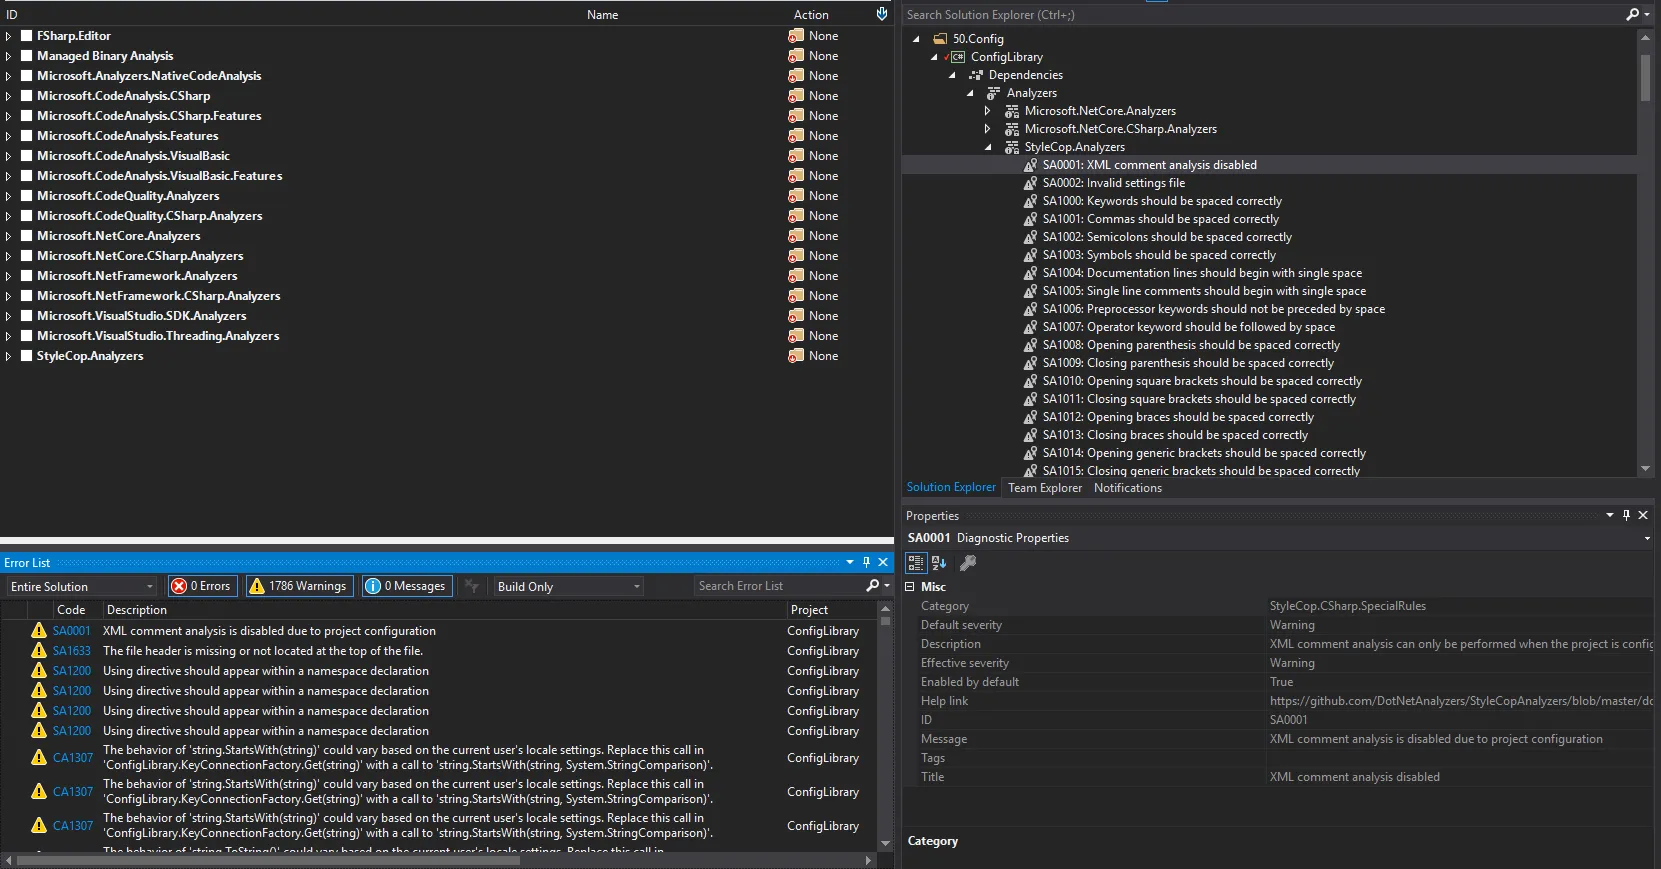Click the Categorized view icon in Properties
The height and width of the screenshot is (869, 1661).
[915, 563]
